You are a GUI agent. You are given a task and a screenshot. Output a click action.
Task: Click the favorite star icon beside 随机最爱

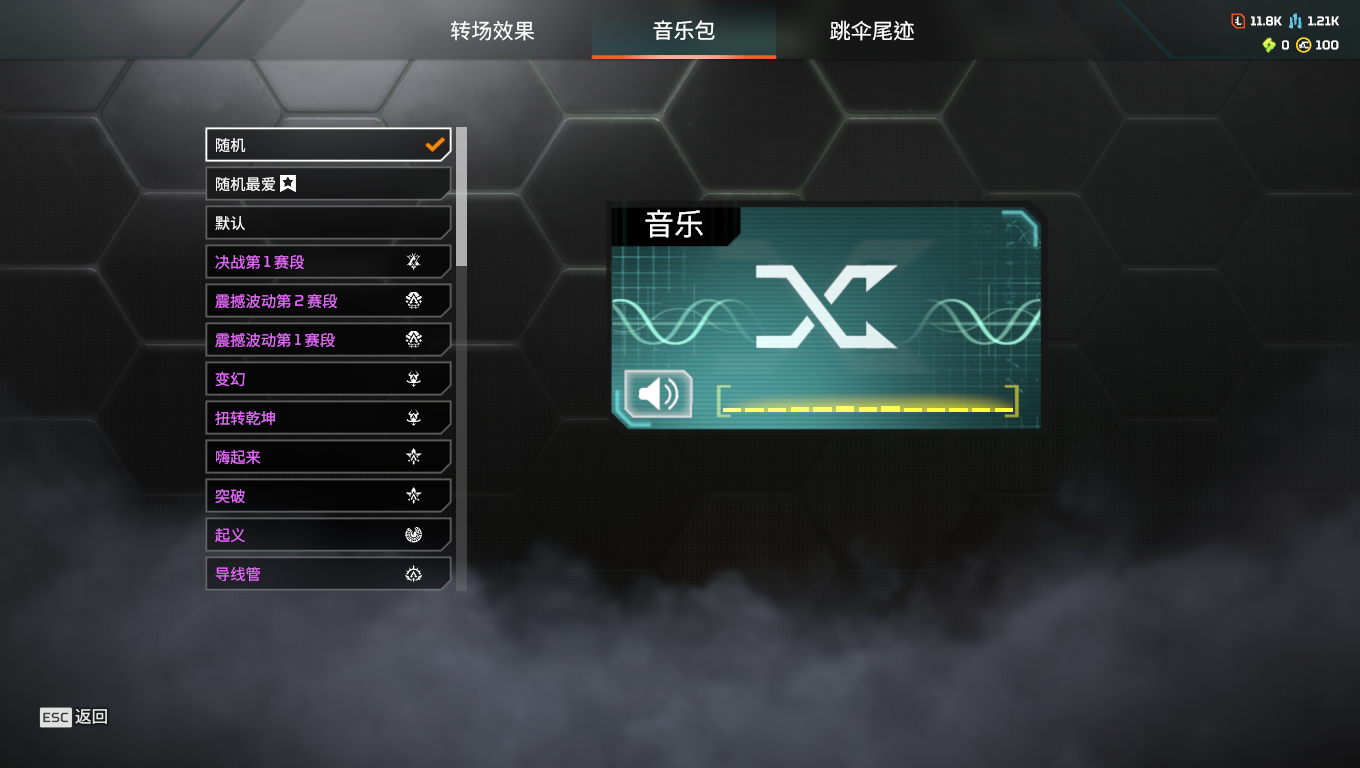point(288,184)
